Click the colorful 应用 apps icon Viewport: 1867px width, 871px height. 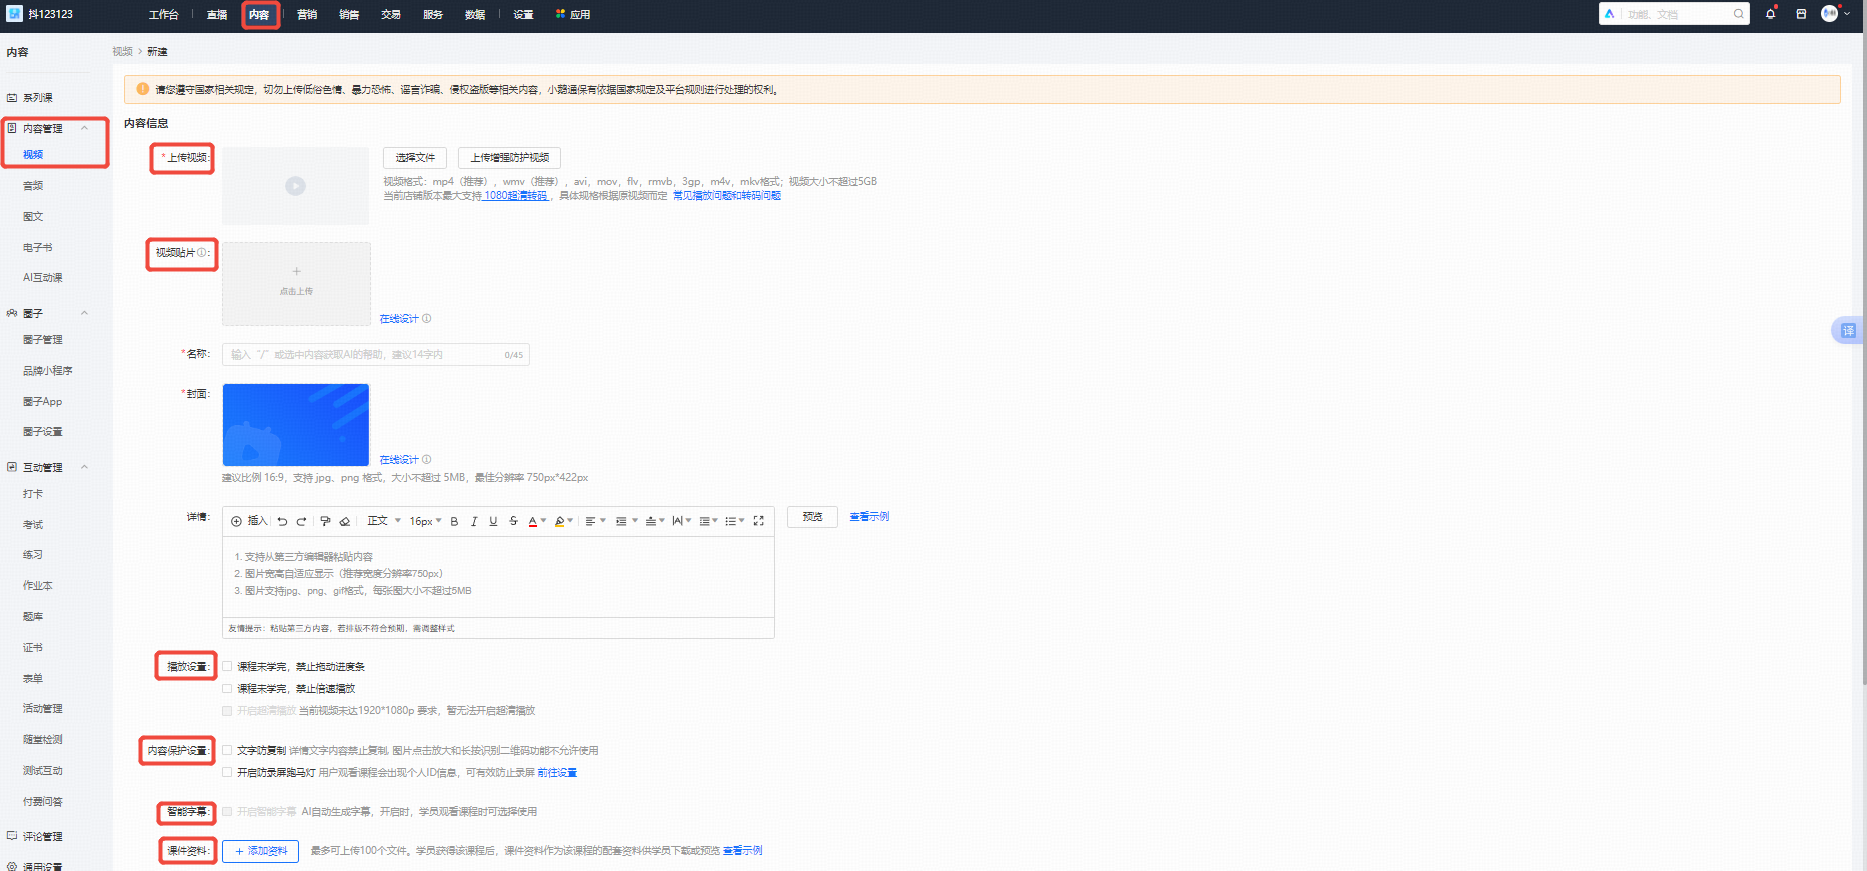point(561,14)
